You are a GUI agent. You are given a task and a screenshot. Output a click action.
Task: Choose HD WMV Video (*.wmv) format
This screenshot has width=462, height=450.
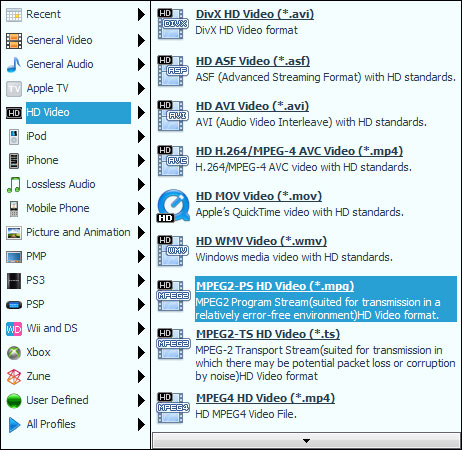[x=261, y=241]
